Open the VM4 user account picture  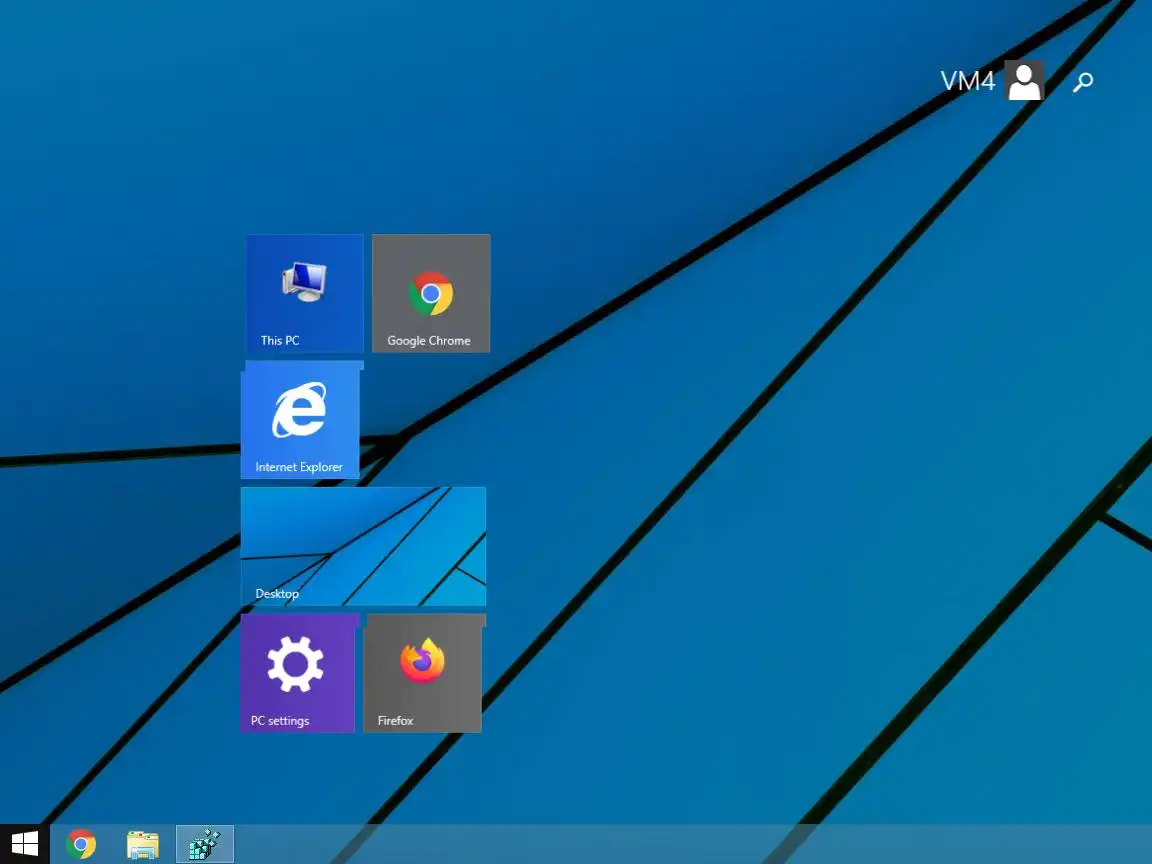[x=1024, y=80]
